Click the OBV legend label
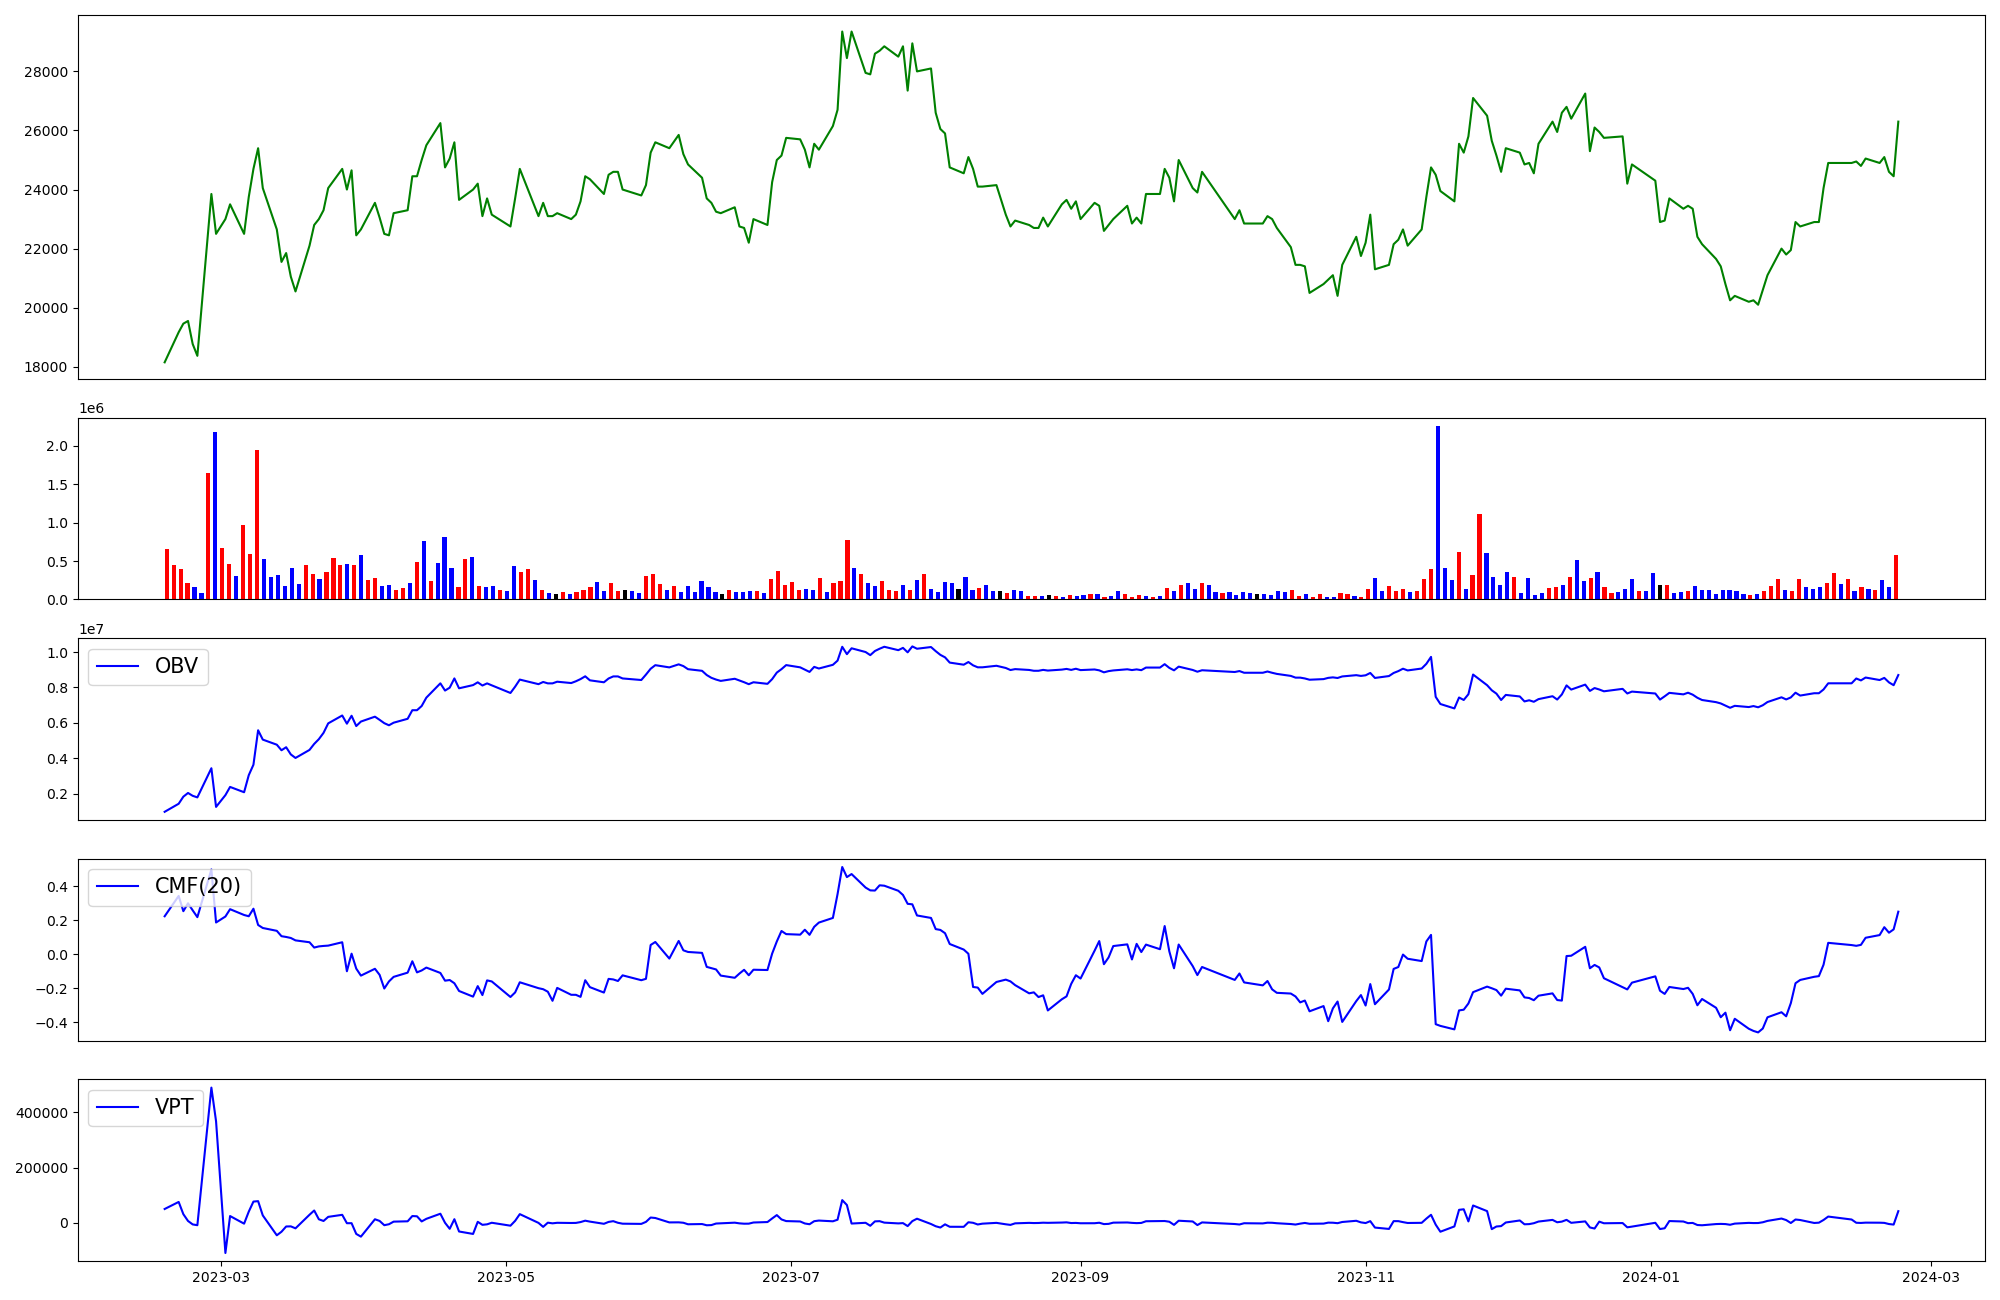This screenshot has width=2000, height=1300. click(176, 666)
